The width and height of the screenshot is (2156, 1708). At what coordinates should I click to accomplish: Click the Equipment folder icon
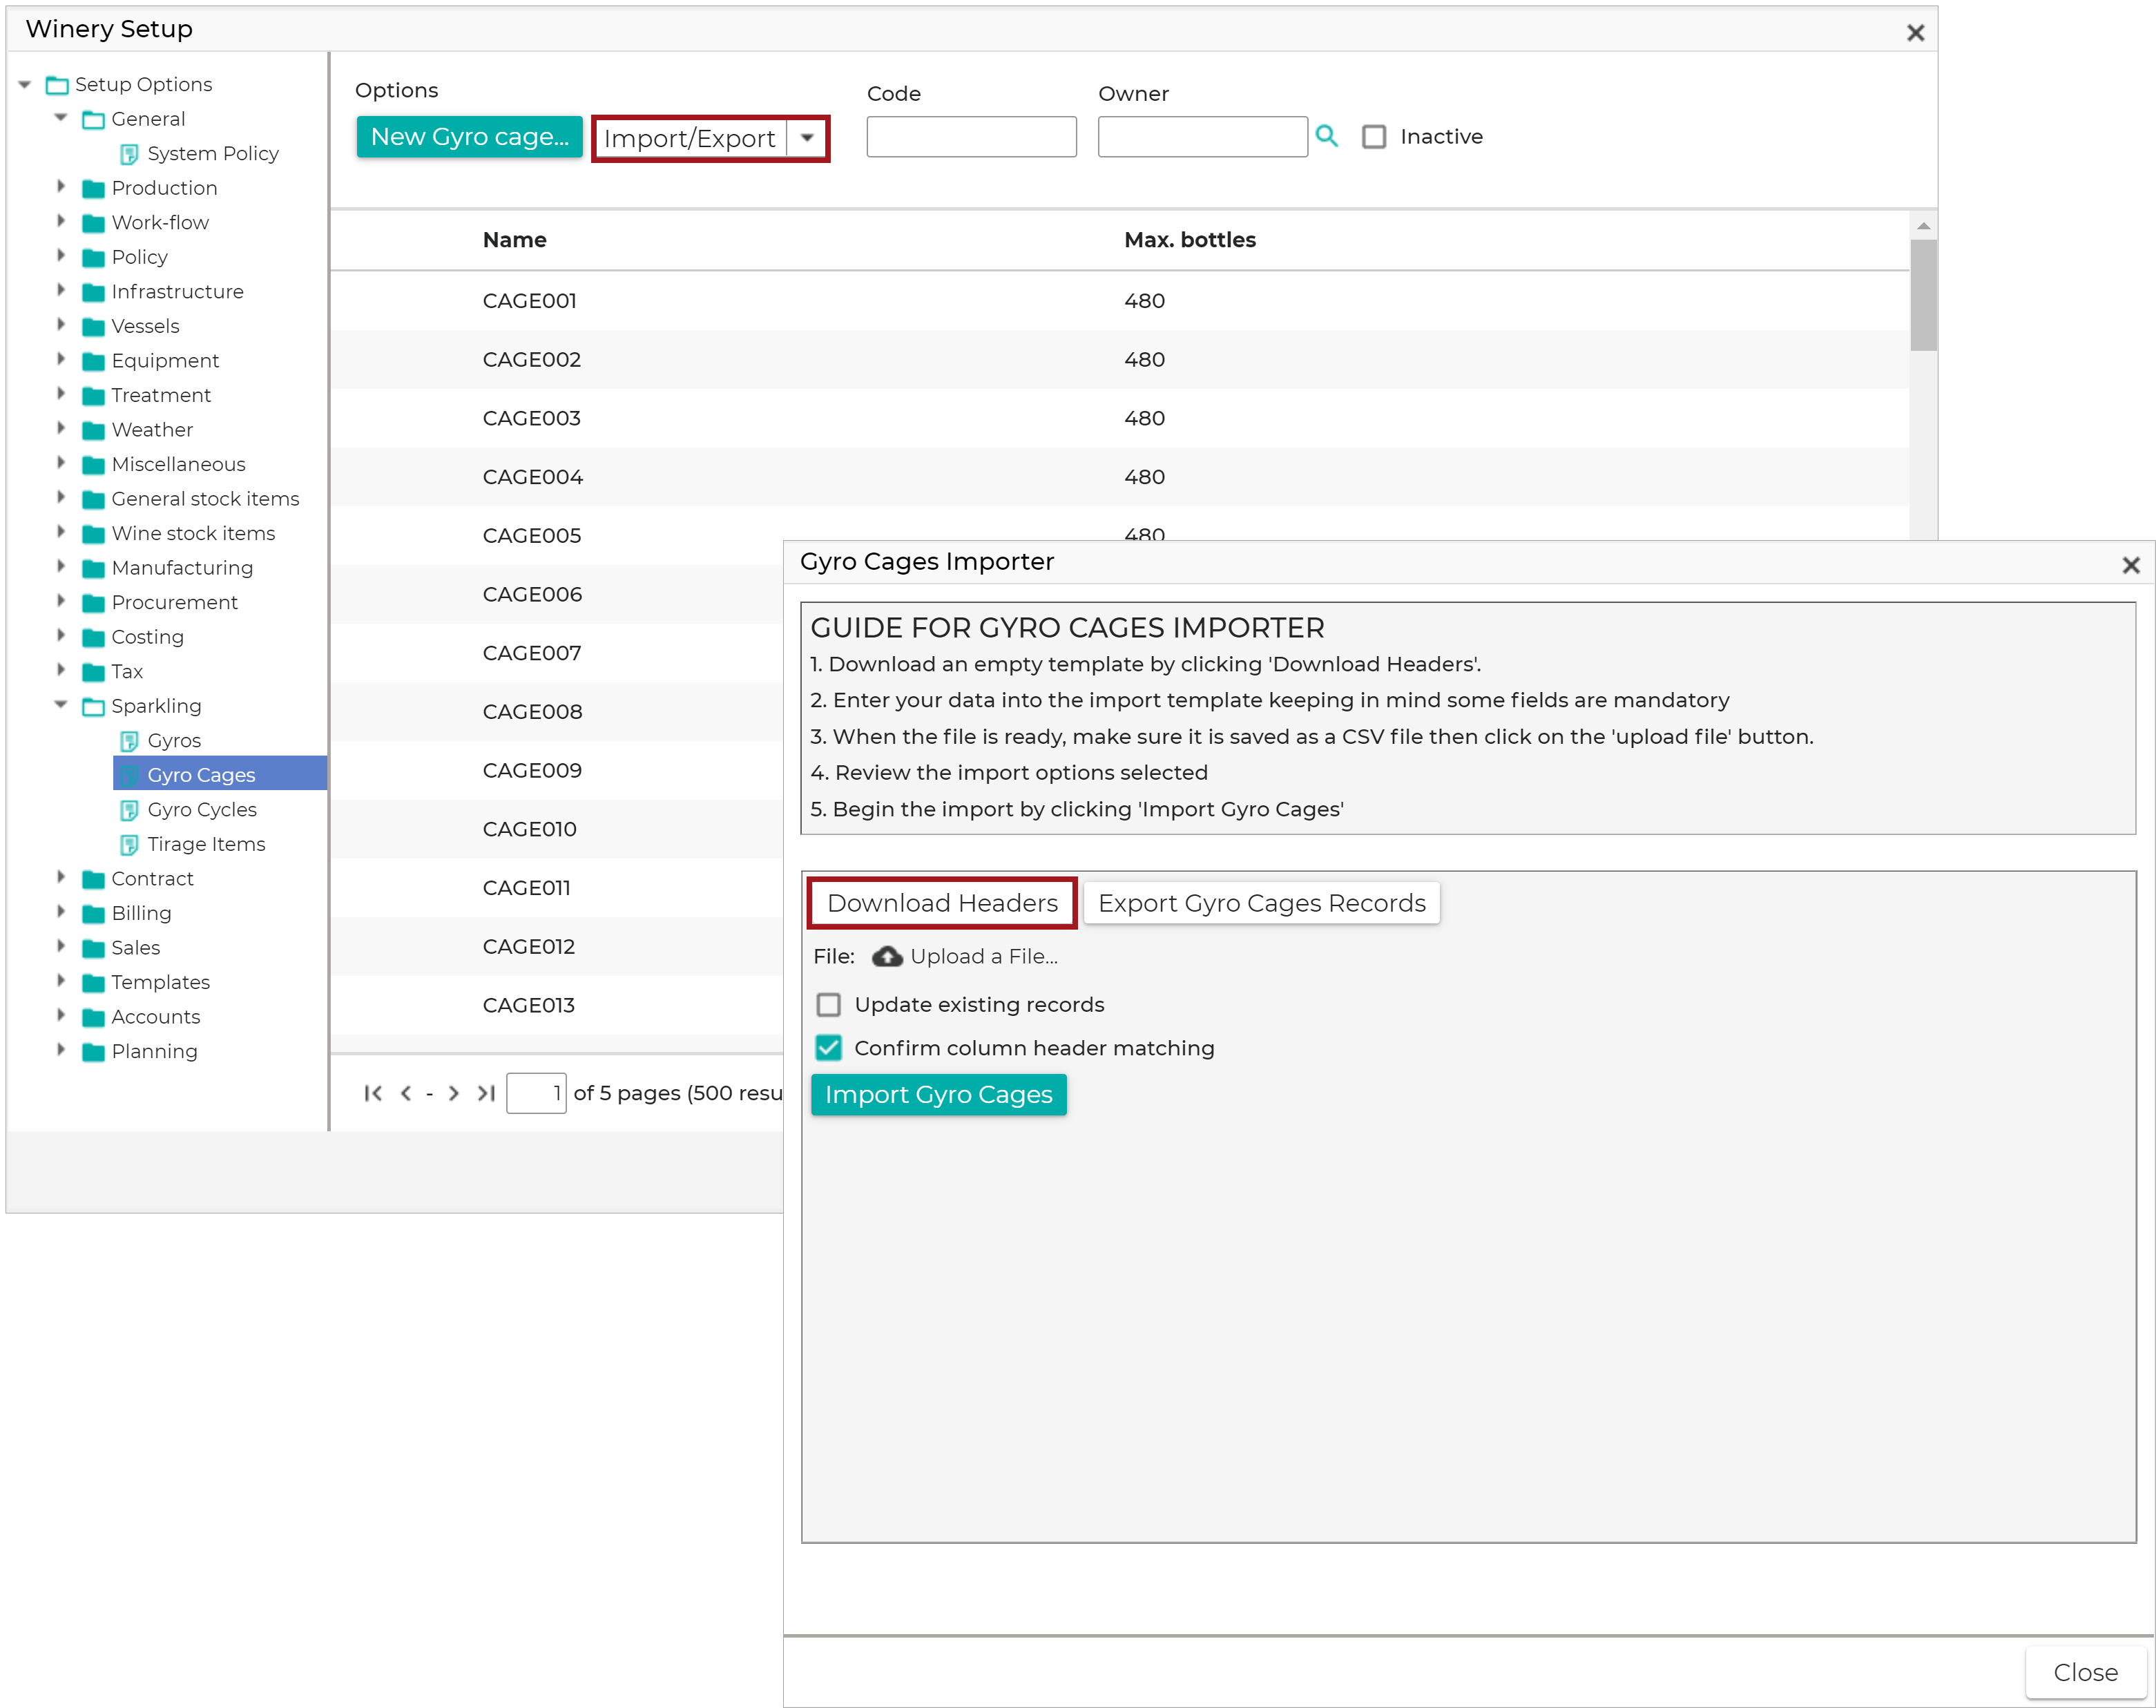[x=93, y=361]
